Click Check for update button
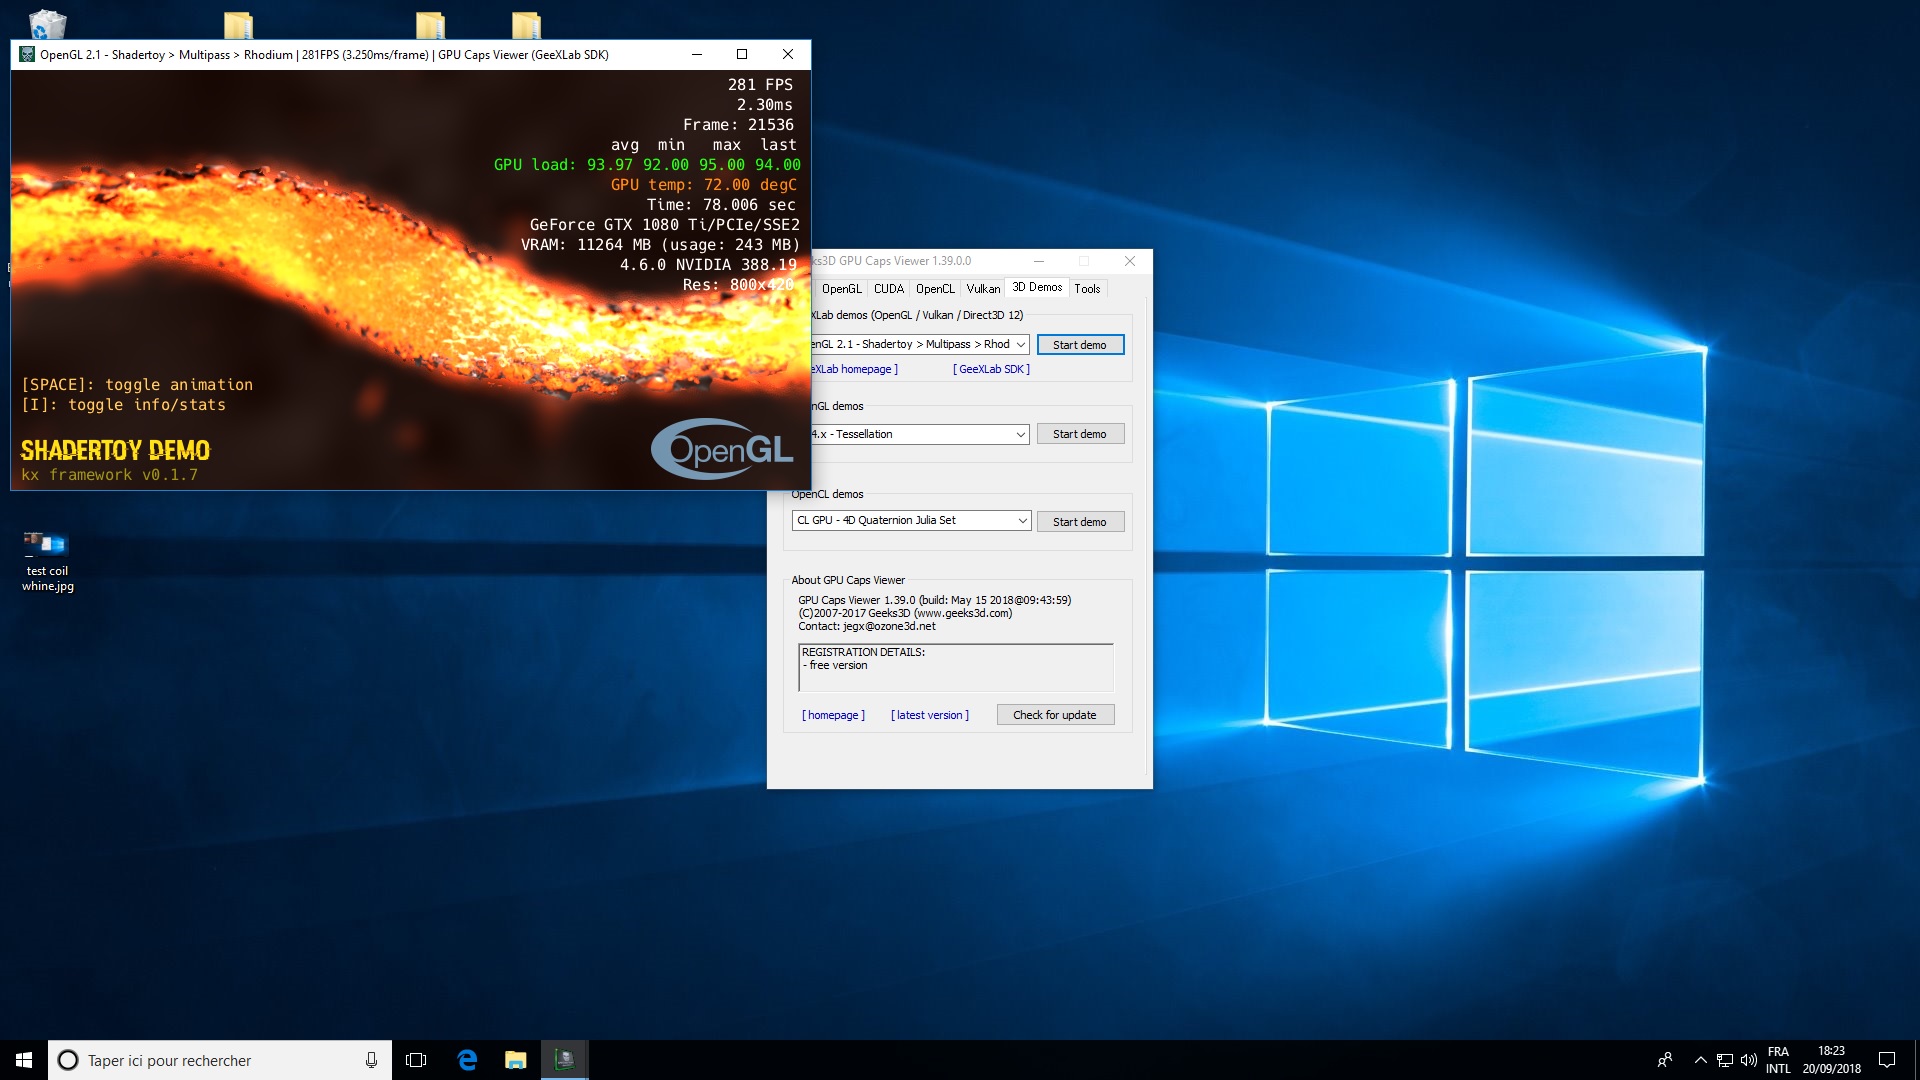 [1054, 715]
